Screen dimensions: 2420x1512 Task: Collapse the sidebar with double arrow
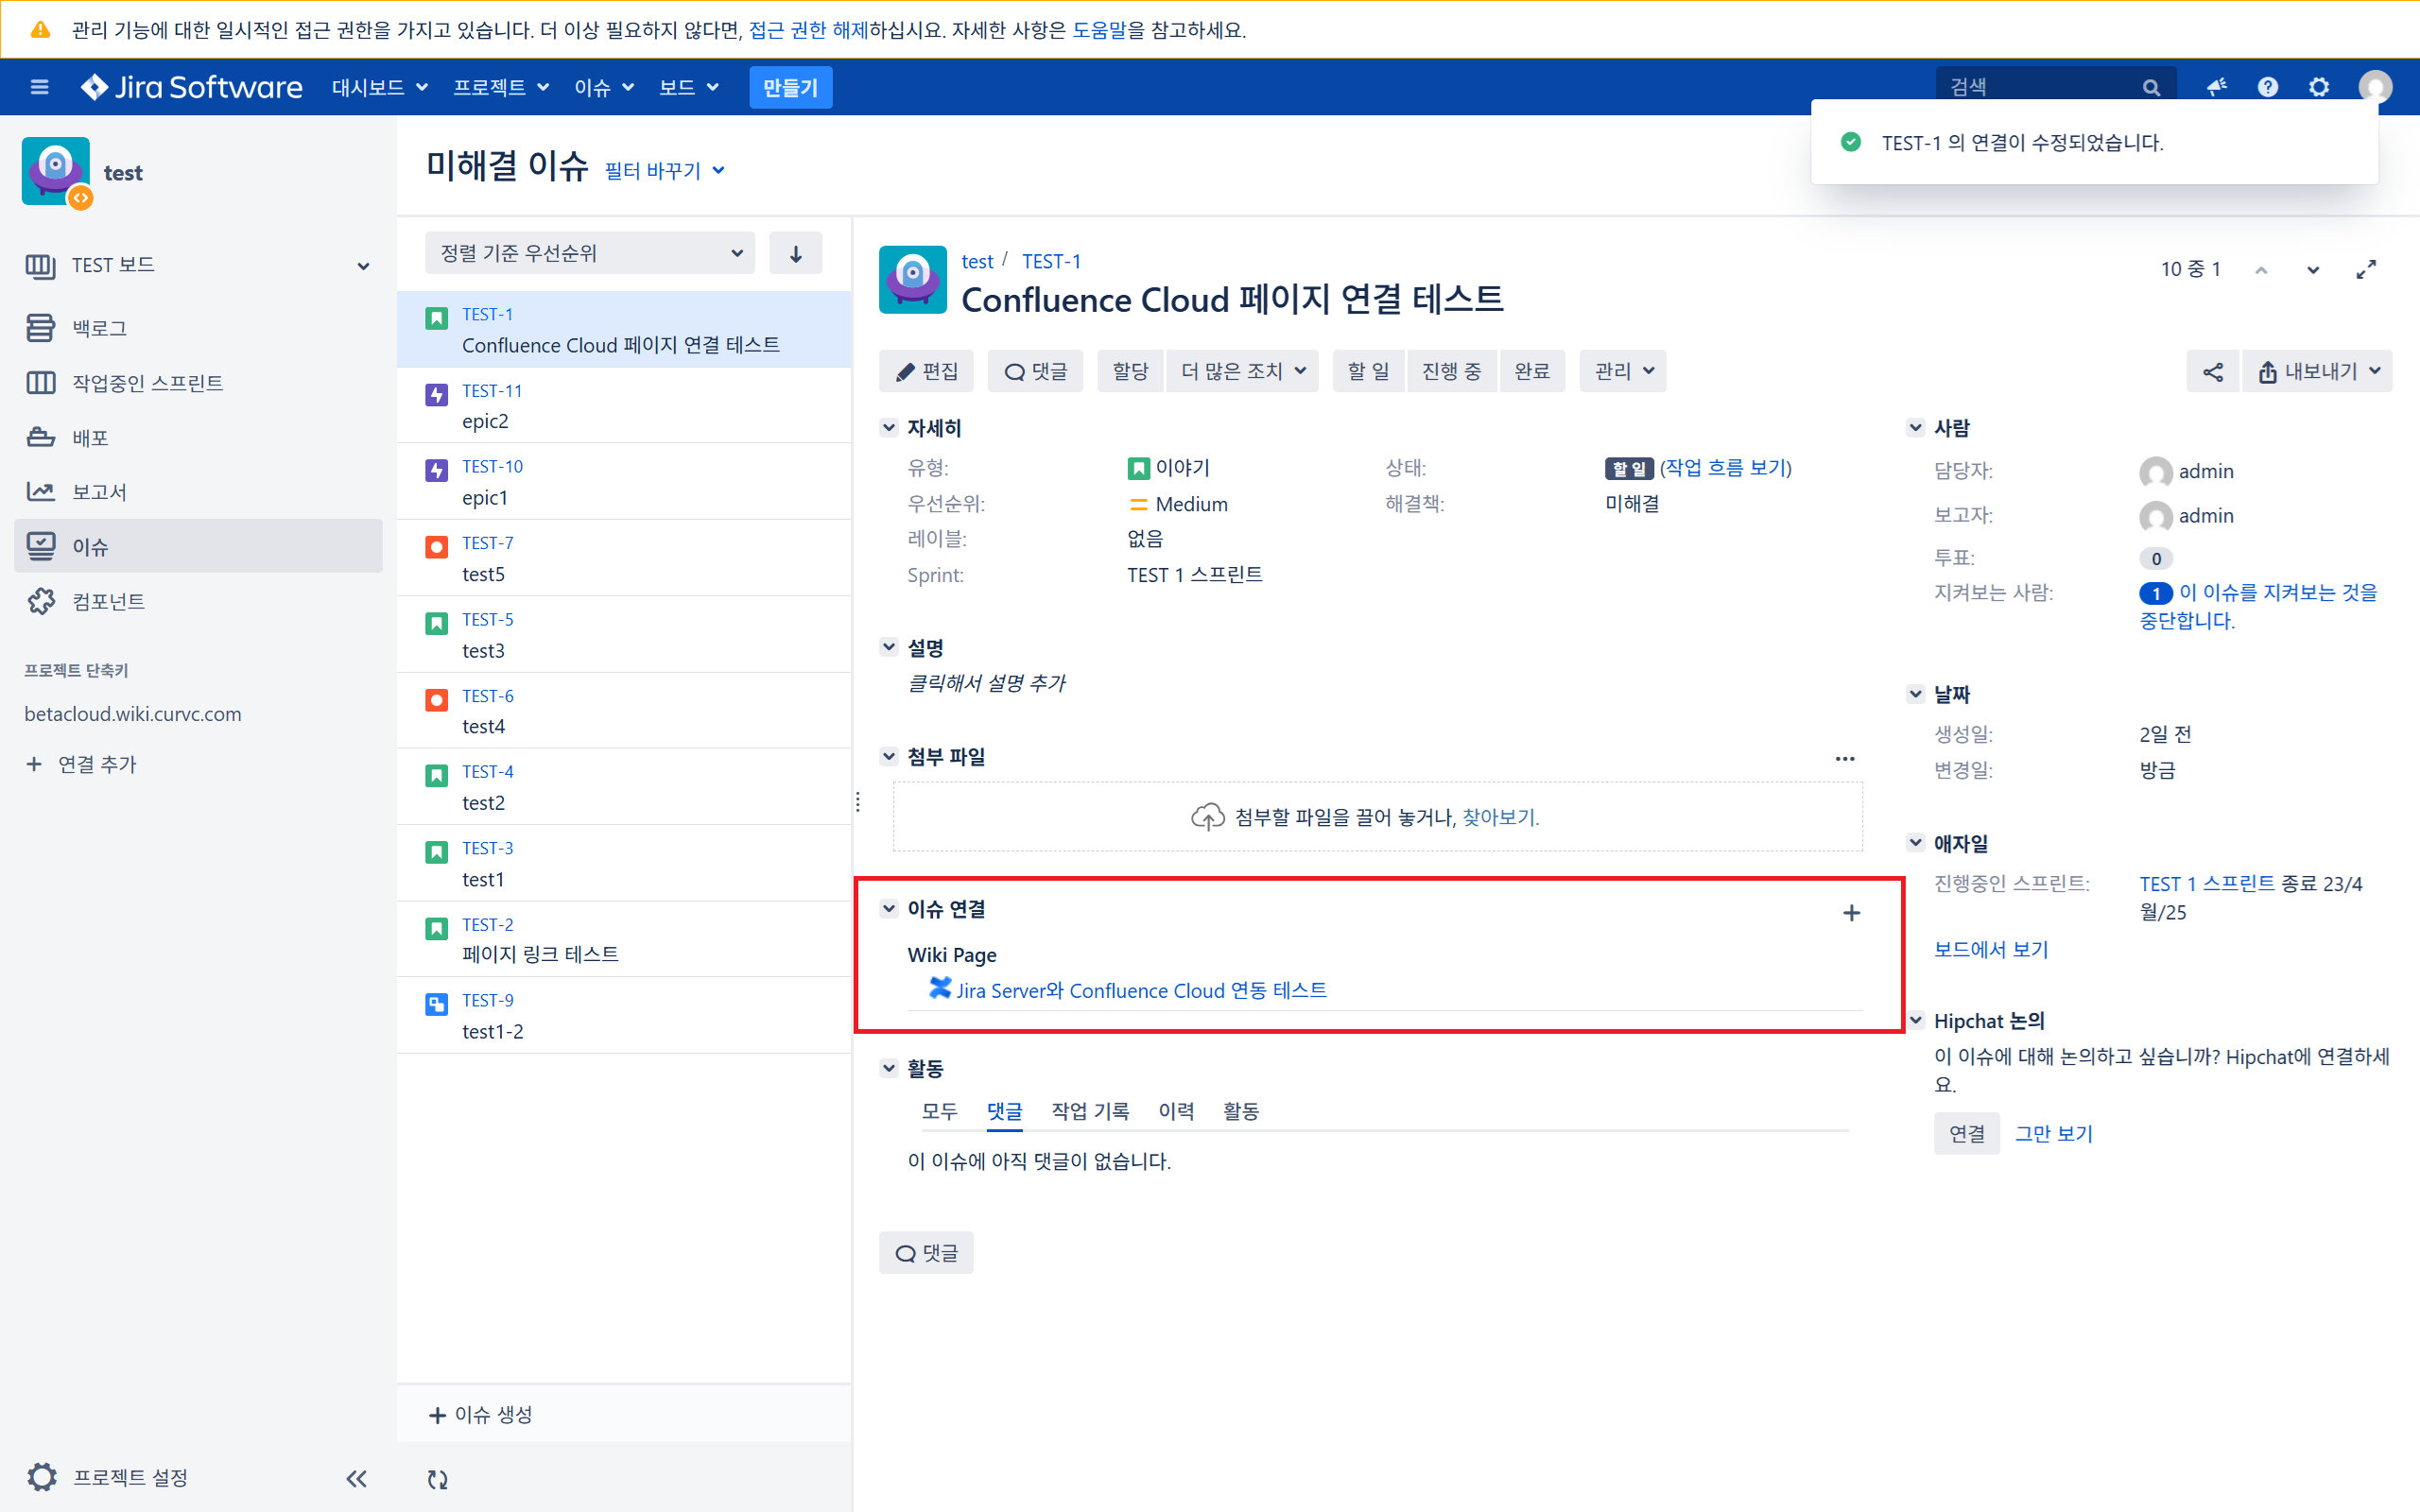[356, 1478]
